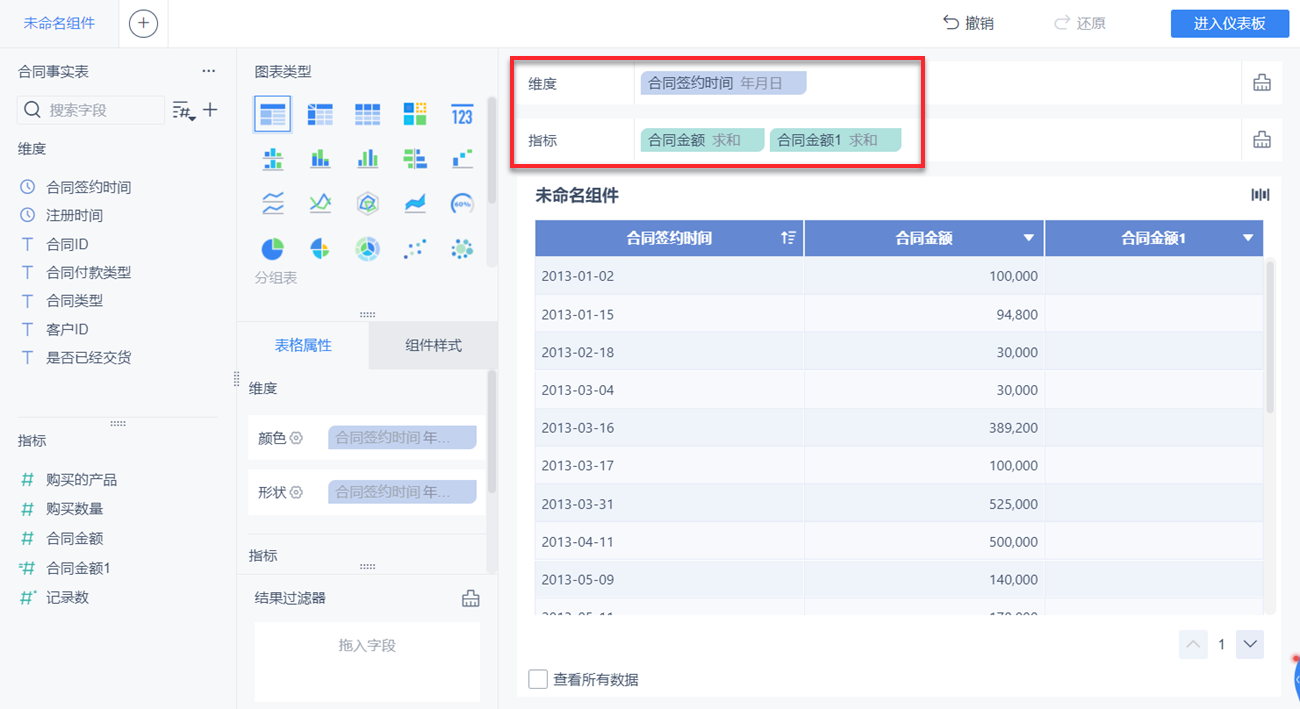1300x709 pixels.
Task: Select the 合同签约时间 dimension field
Action: [x=88, y=187]
